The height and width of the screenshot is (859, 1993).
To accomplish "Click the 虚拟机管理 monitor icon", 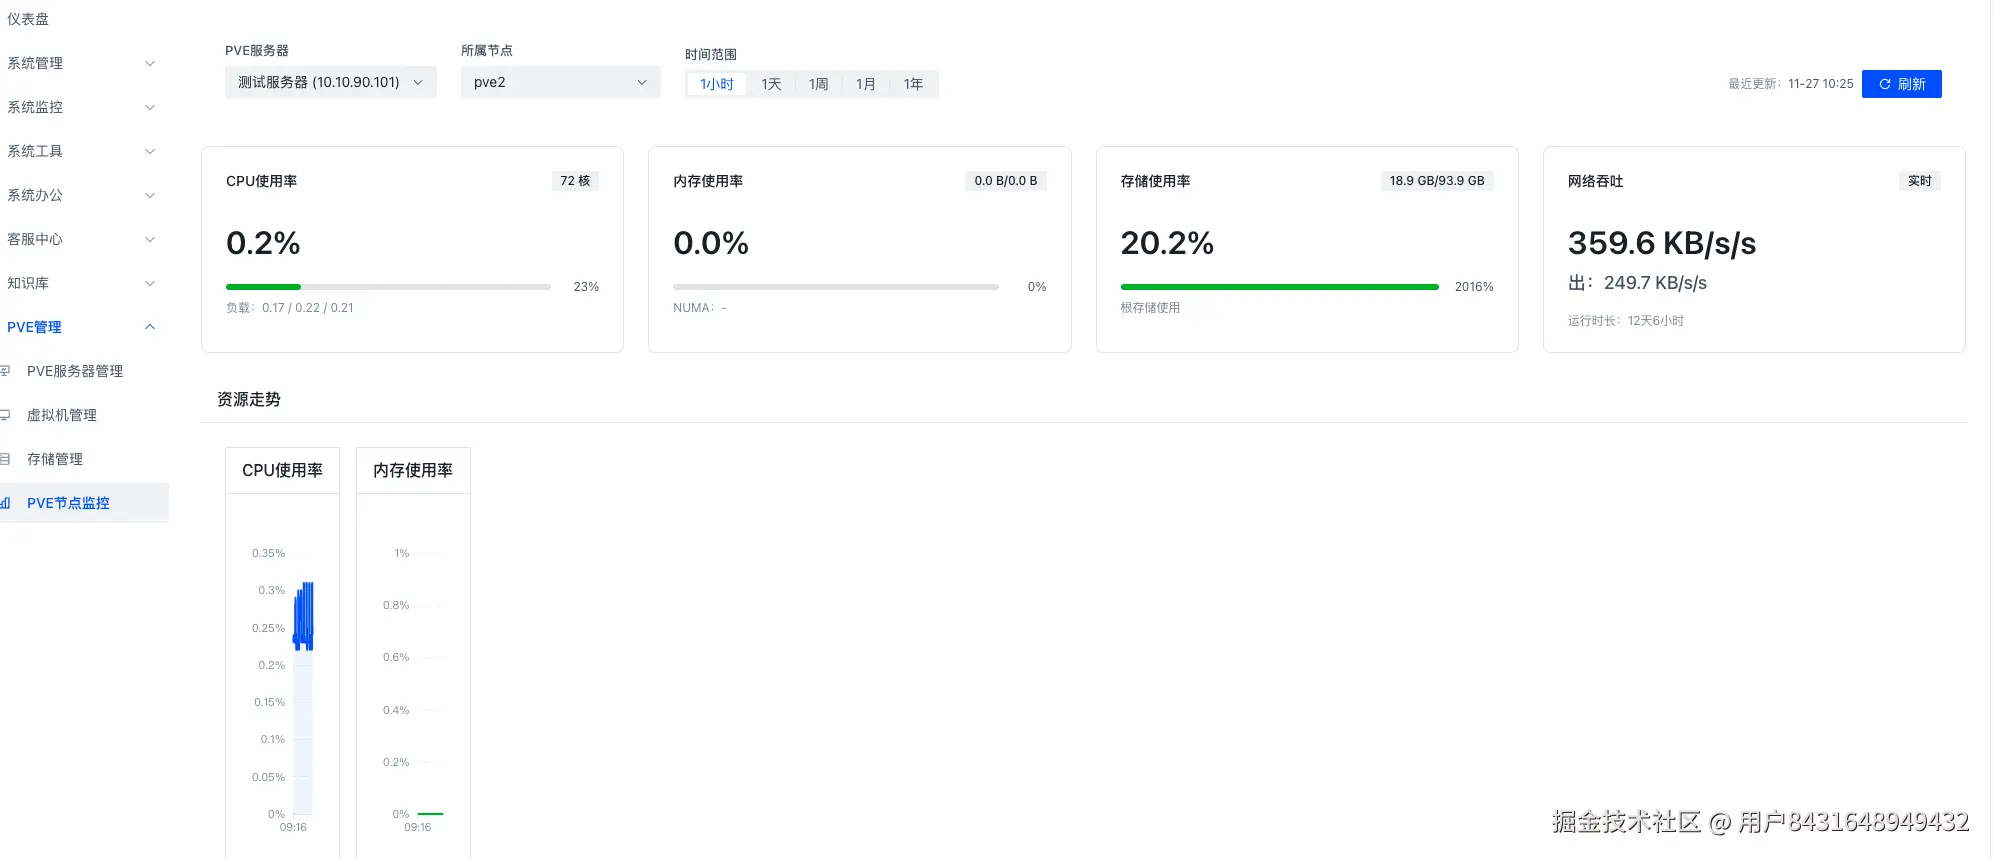I will tap(5, 415).
